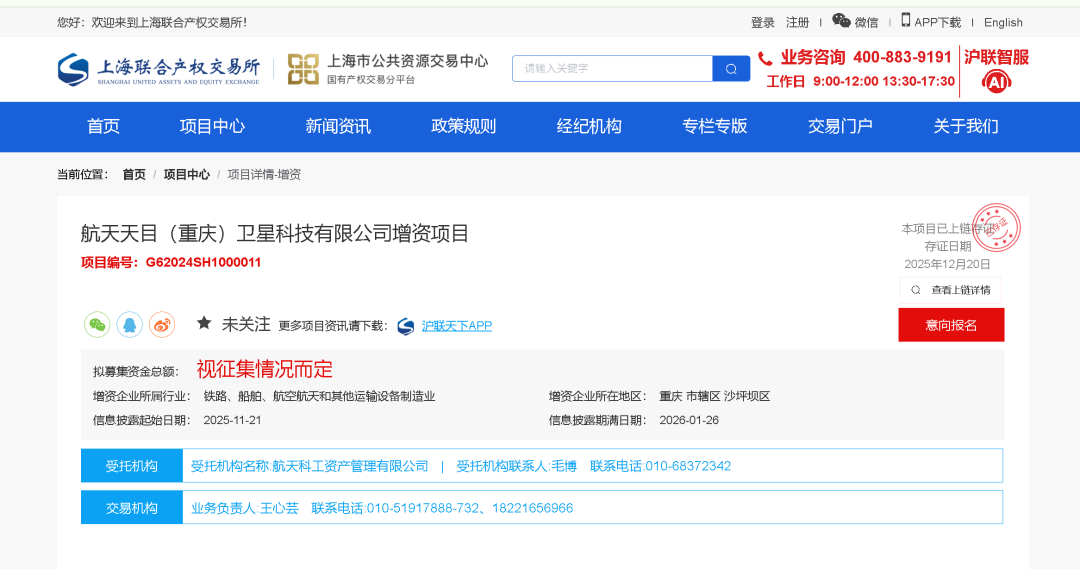
Task: Click the 微信 icon in top bar
Action: tap(842, 21)
